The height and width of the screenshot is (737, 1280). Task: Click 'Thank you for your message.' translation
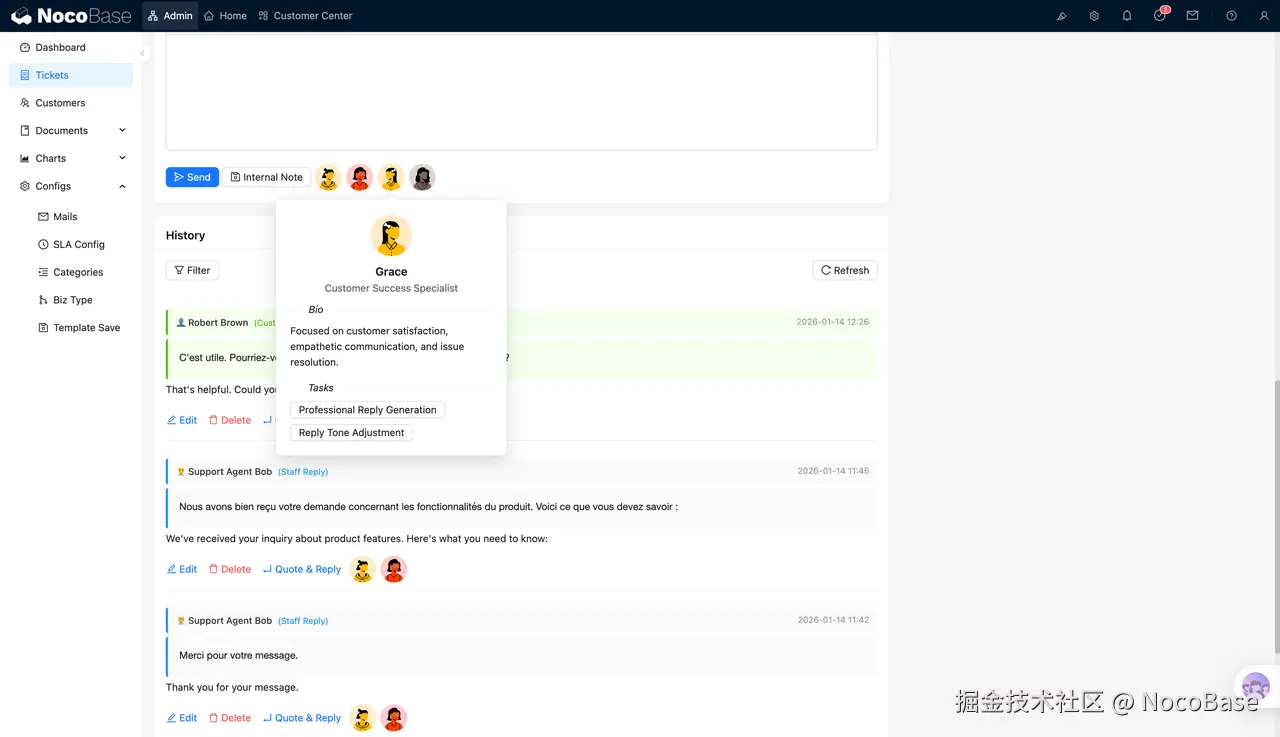tap(232, 688)
